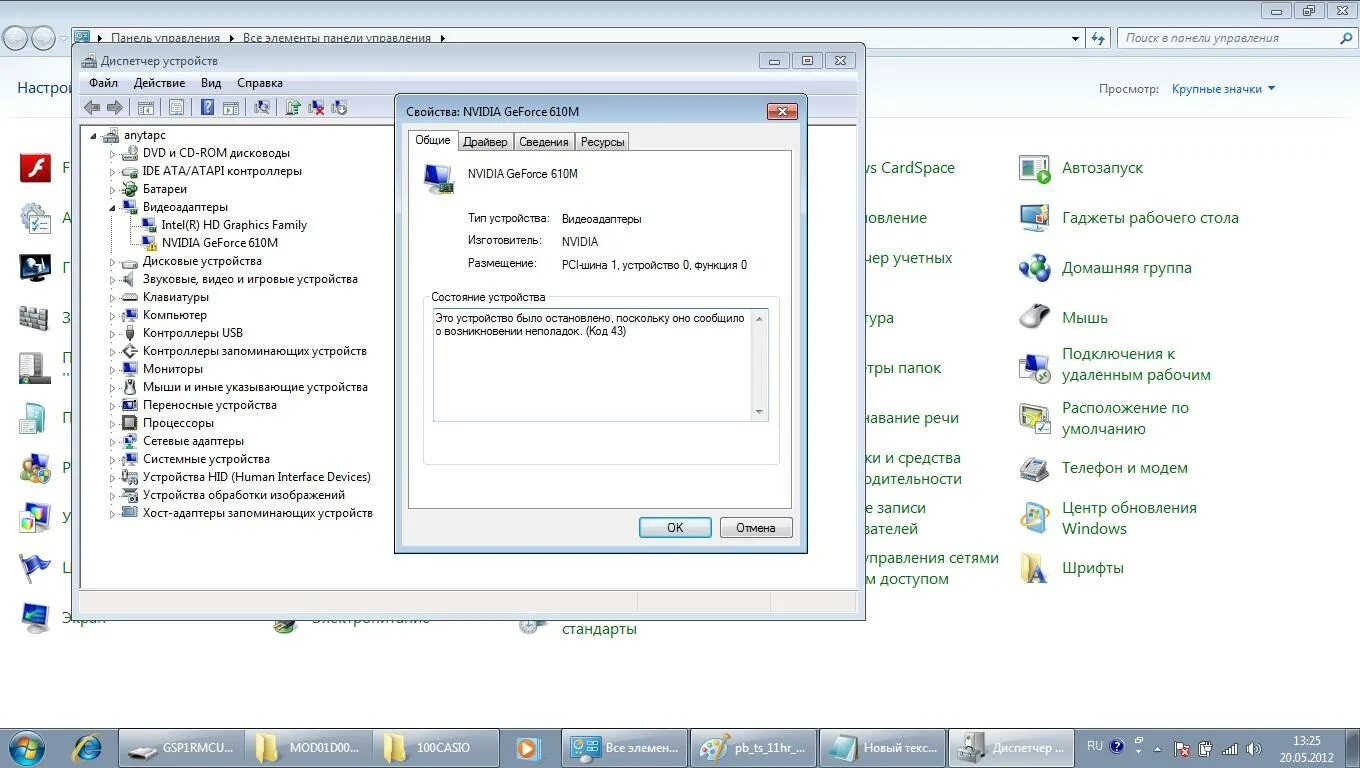The width and height of the screenshot is (1360, 768).
Task: Open Домашняя группа in Control Panel
Action: point(1105,268)
